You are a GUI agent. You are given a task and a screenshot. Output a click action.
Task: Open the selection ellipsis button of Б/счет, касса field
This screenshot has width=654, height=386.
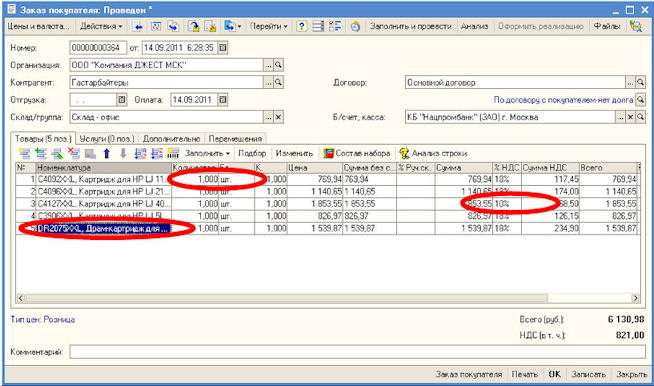point(621,117)
